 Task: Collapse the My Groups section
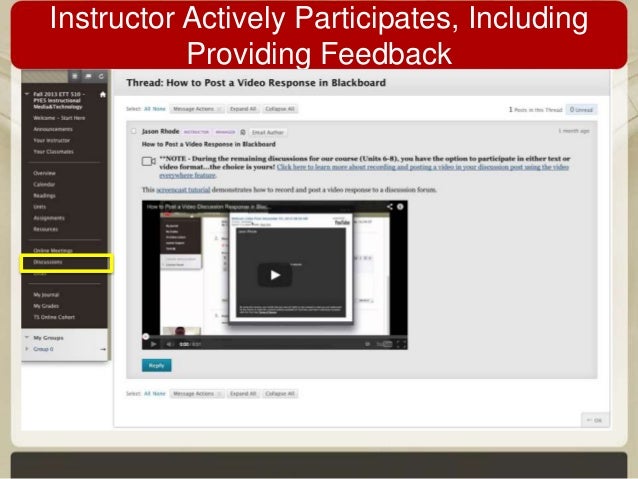27,337
